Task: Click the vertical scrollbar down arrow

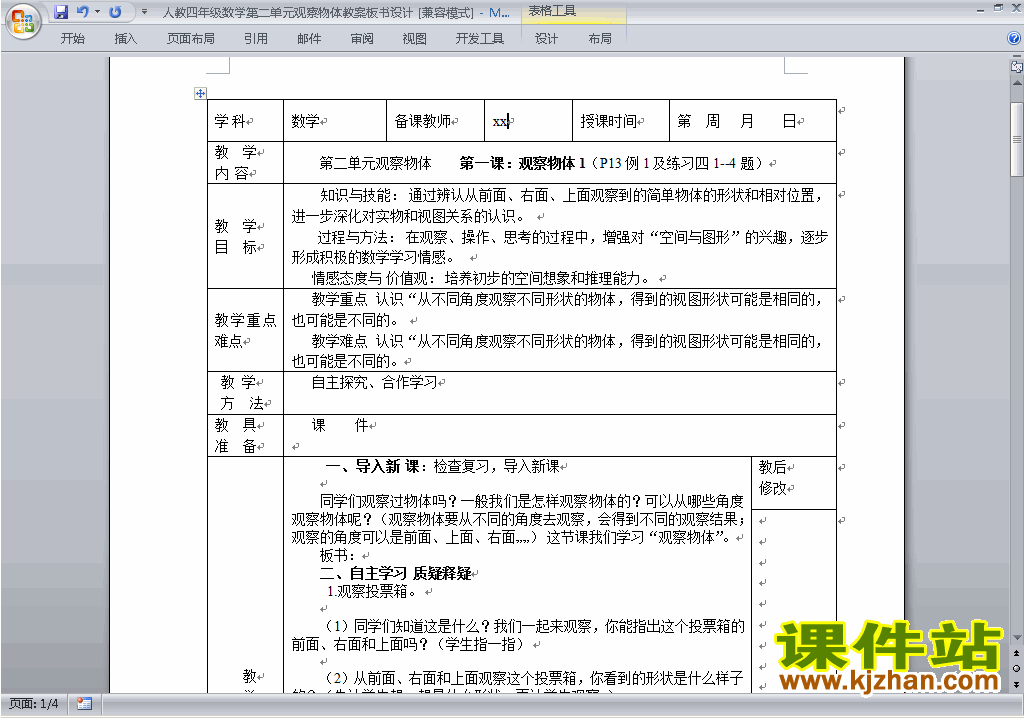Action: 1016,638
